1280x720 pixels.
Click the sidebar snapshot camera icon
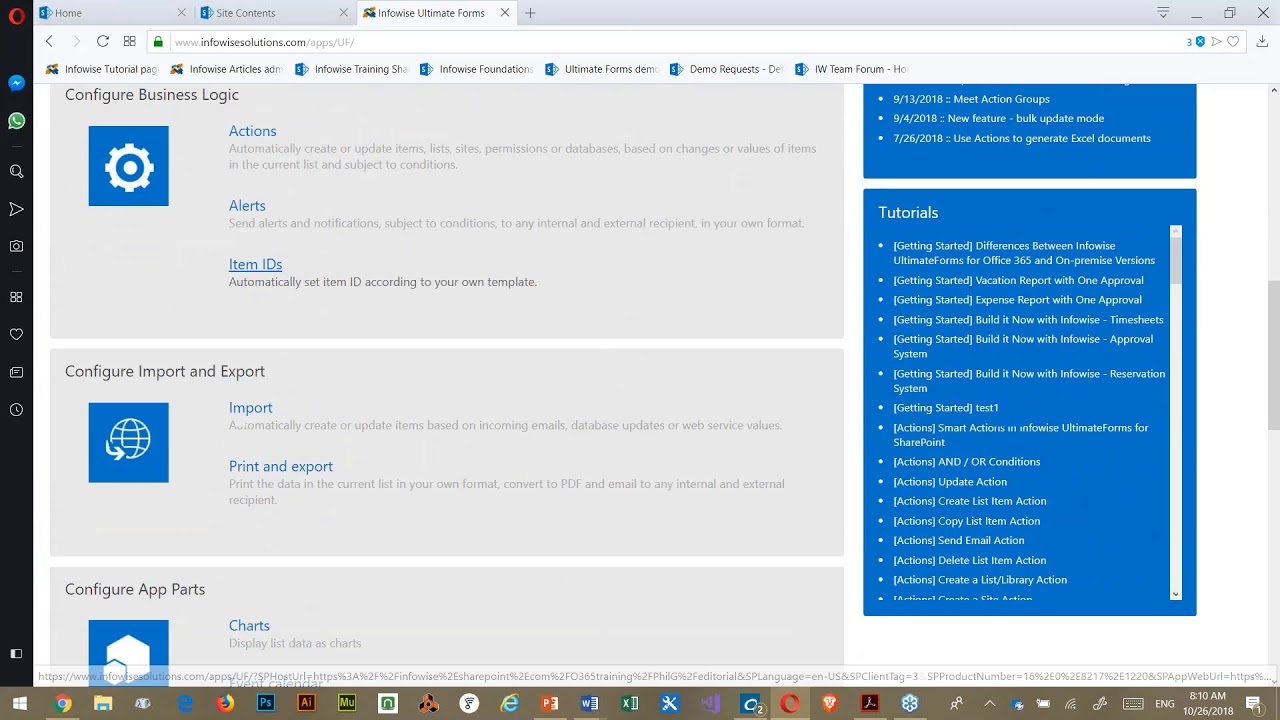point(16,246)
